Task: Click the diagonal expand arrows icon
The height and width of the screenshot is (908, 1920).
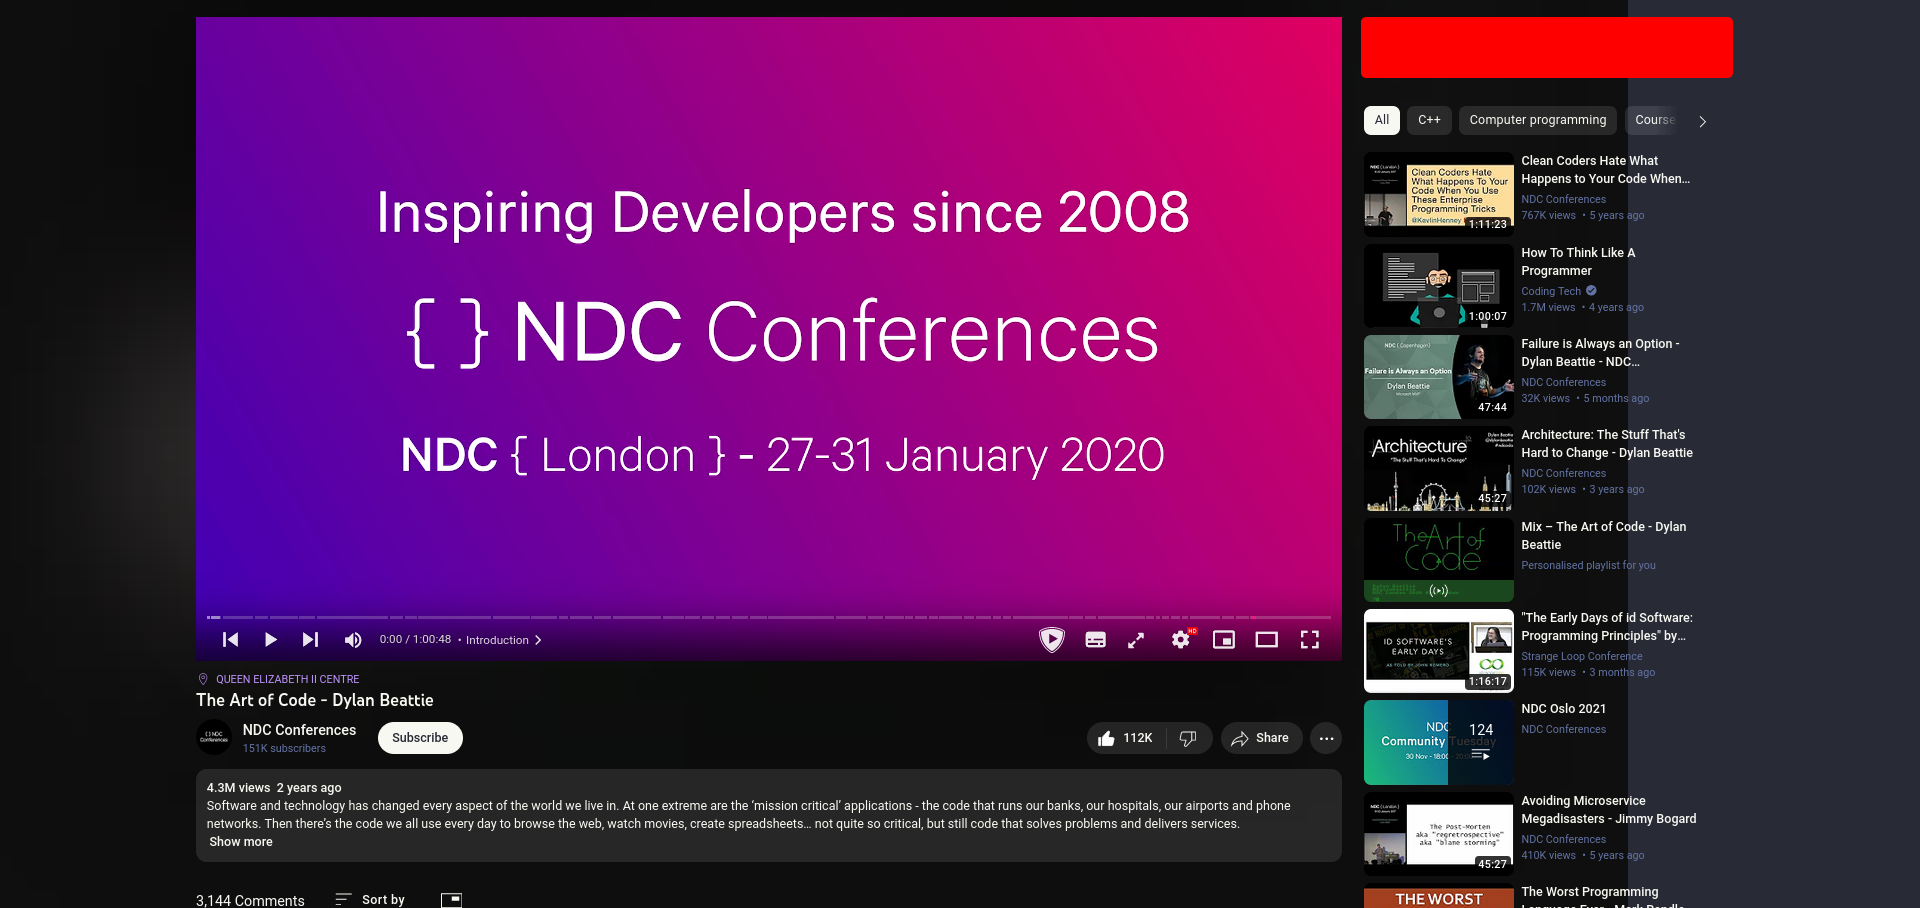Action: 1136,640
